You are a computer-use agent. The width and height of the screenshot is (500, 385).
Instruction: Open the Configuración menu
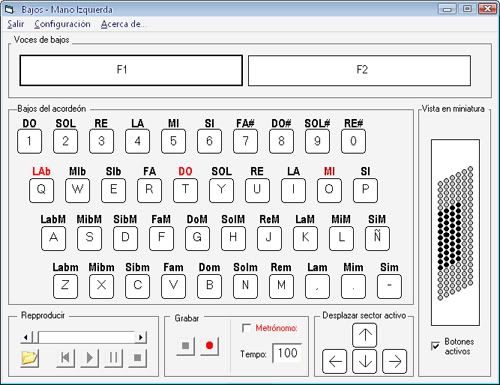[x=62, y=24]
